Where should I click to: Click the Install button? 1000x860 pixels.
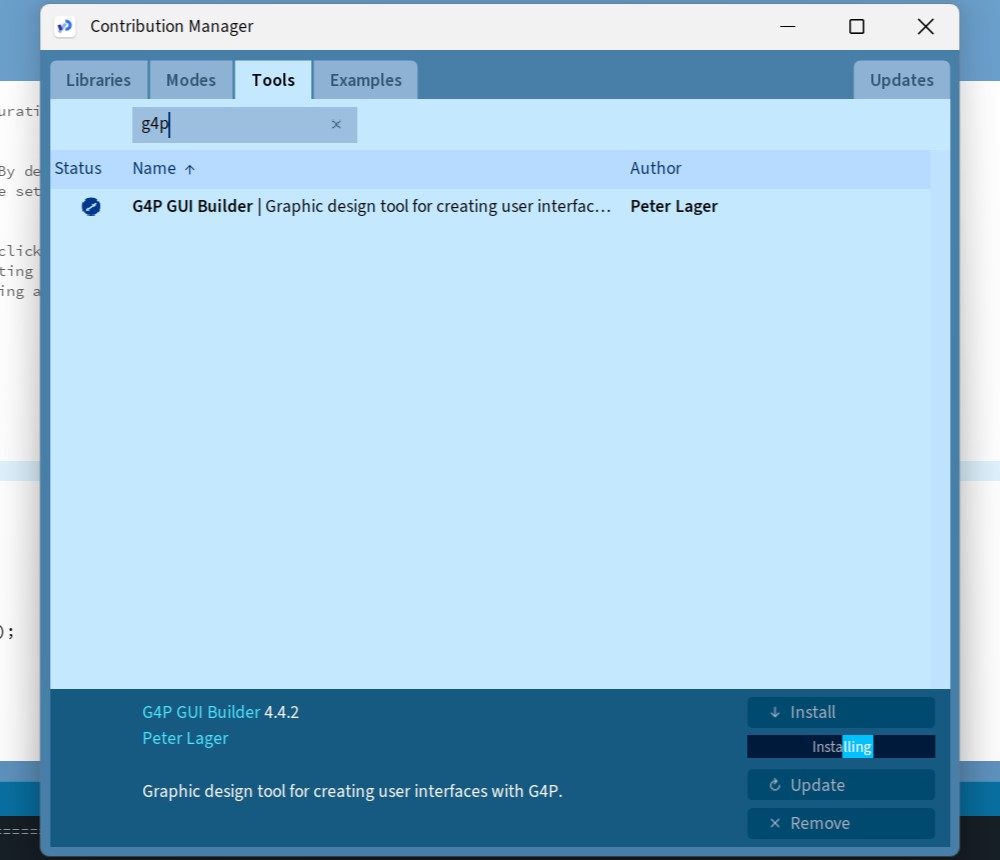point(841,712)
